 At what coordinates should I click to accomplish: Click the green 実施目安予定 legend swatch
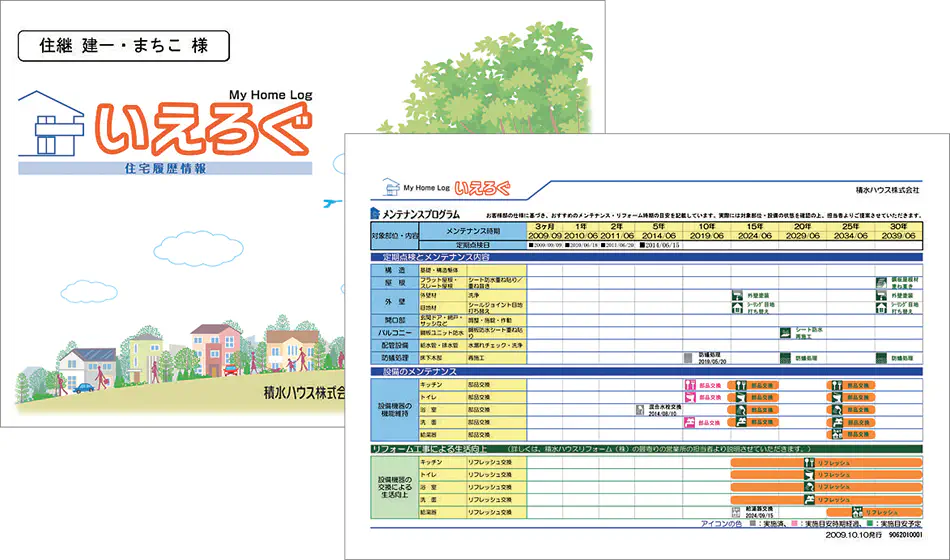870,524
